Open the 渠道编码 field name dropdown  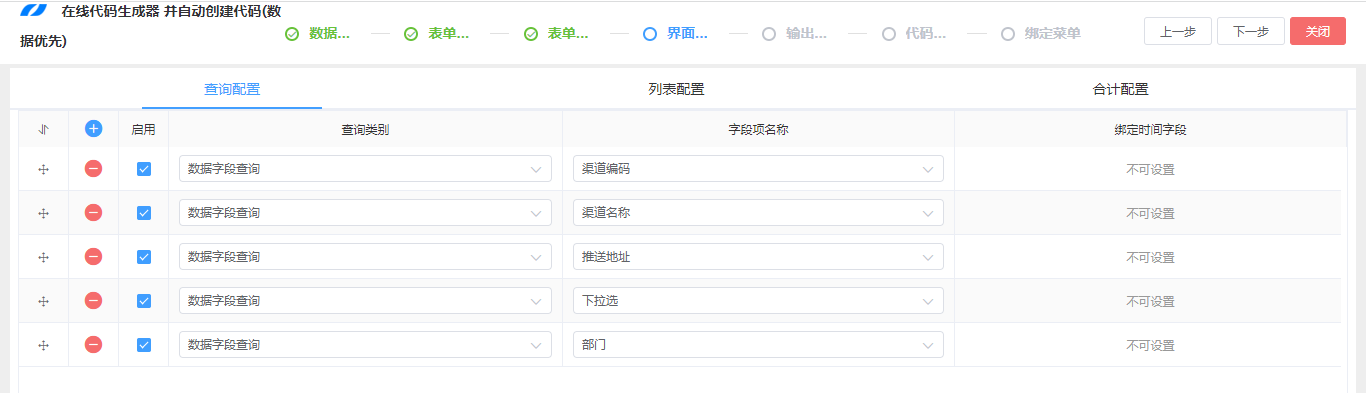[758, 169]
